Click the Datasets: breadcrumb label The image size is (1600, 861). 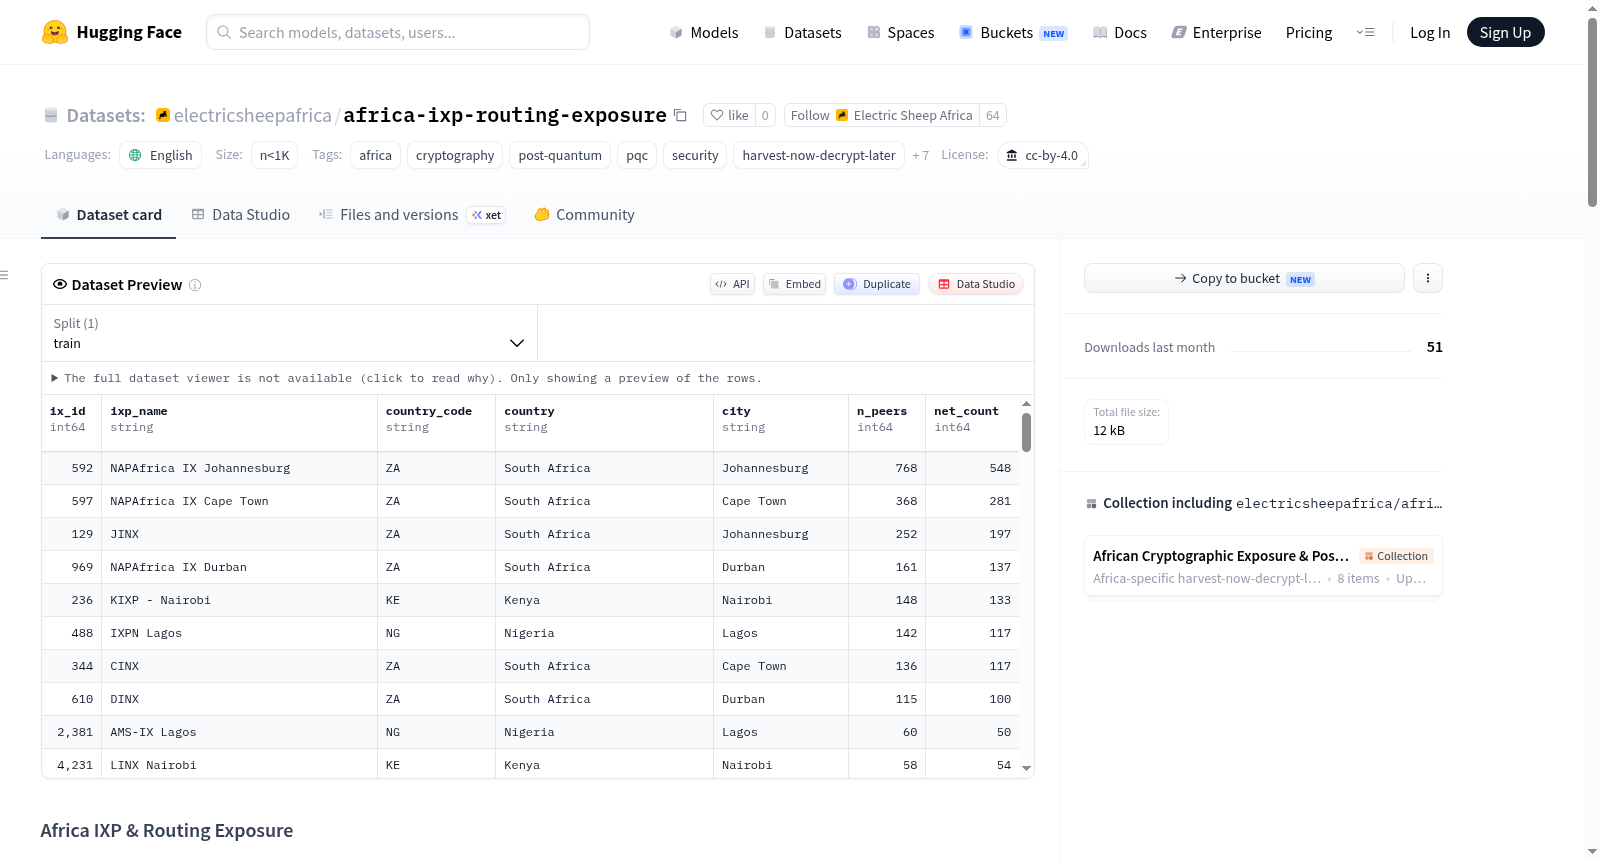106,115
